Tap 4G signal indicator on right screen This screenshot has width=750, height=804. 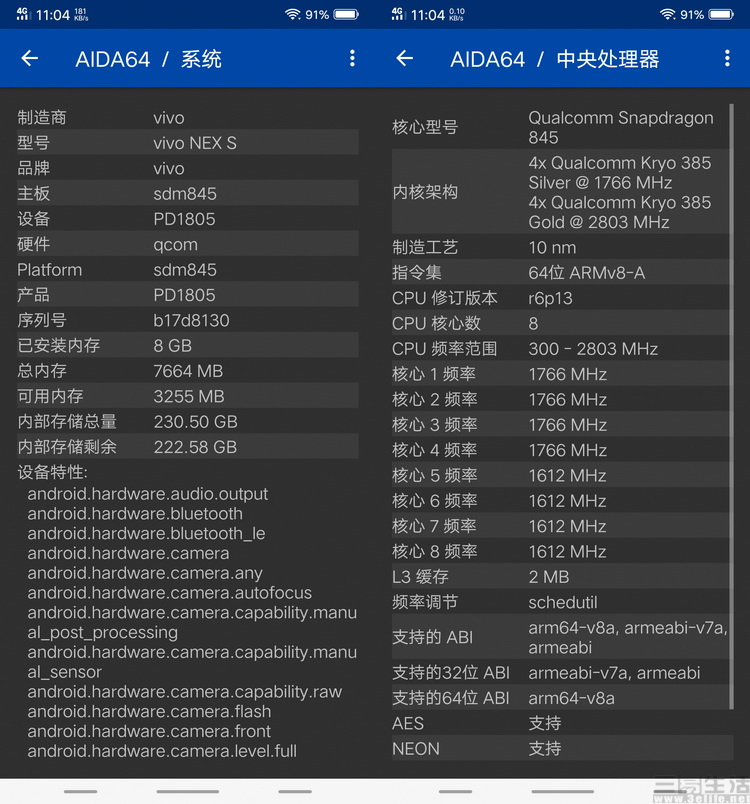tap(397, 15)
